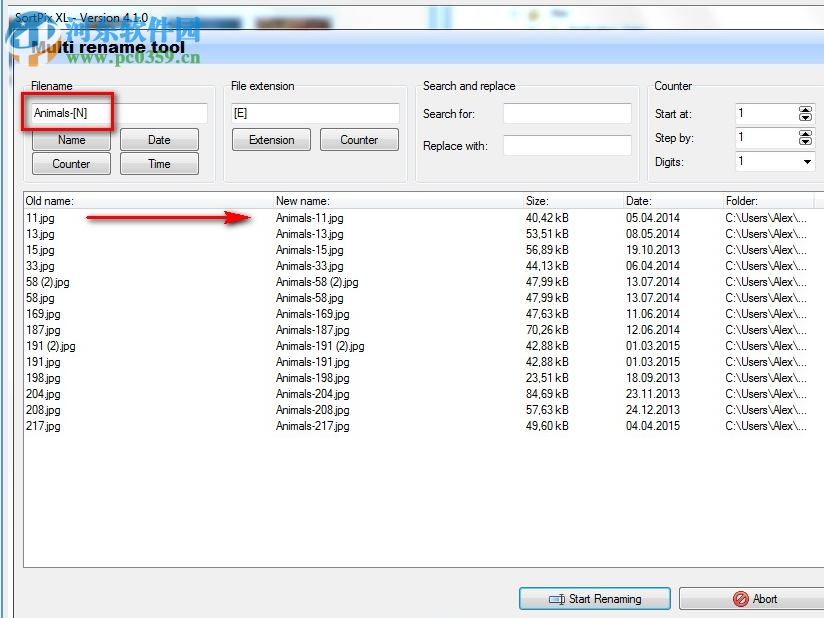Click Start Renaming button

tap(595, 599)
